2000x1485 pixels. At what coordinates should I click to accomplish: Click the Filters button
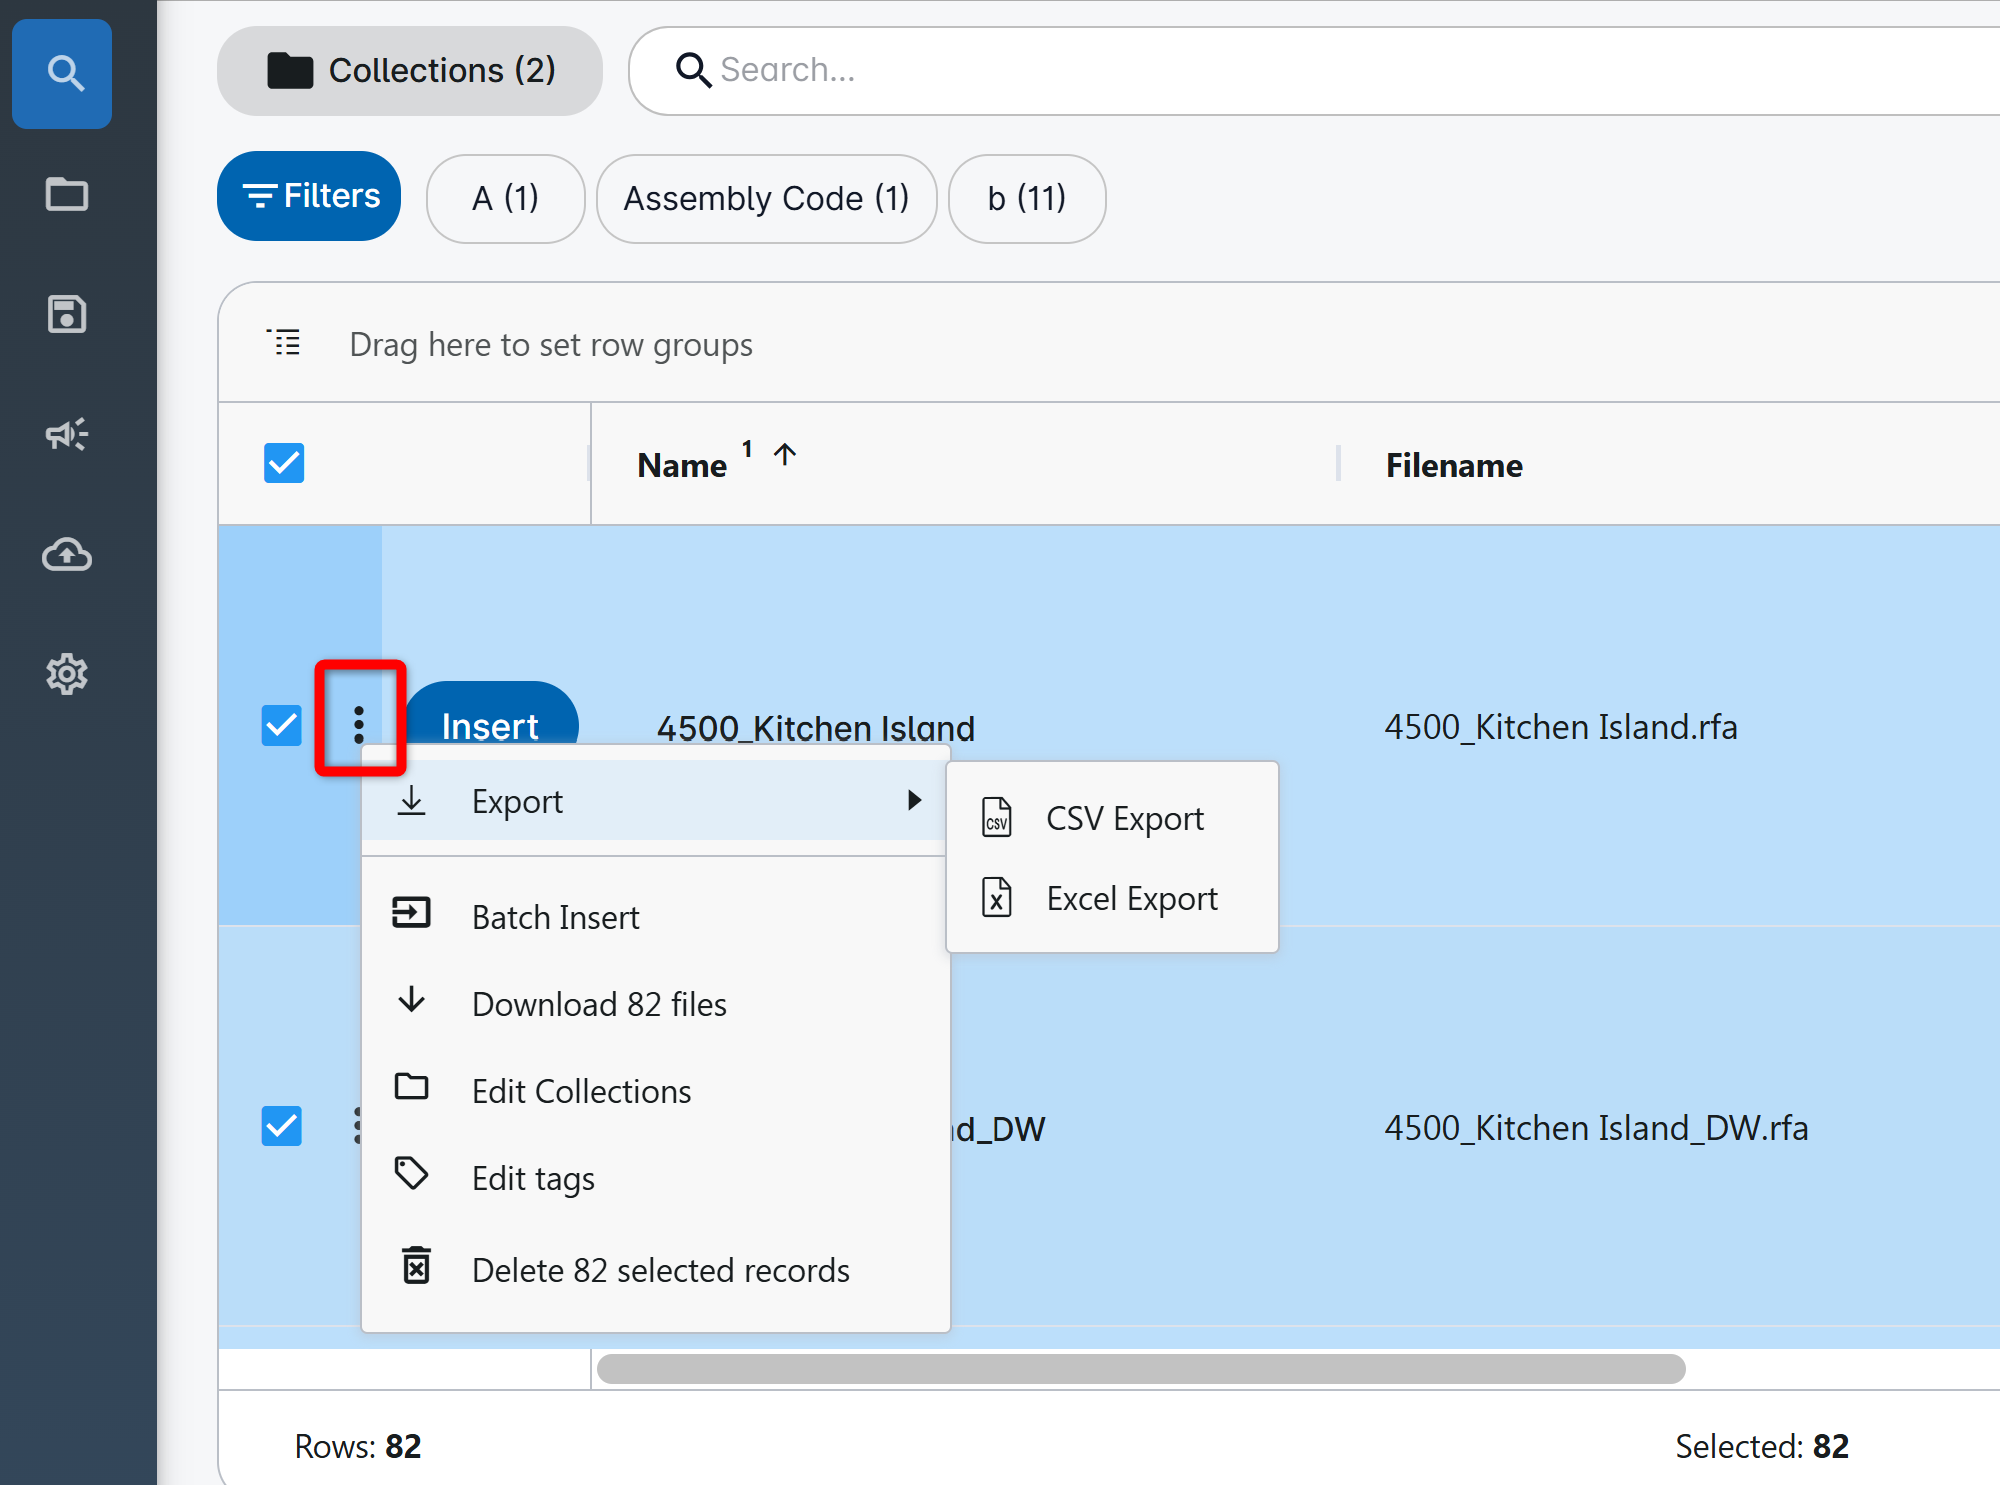(309, 196)
